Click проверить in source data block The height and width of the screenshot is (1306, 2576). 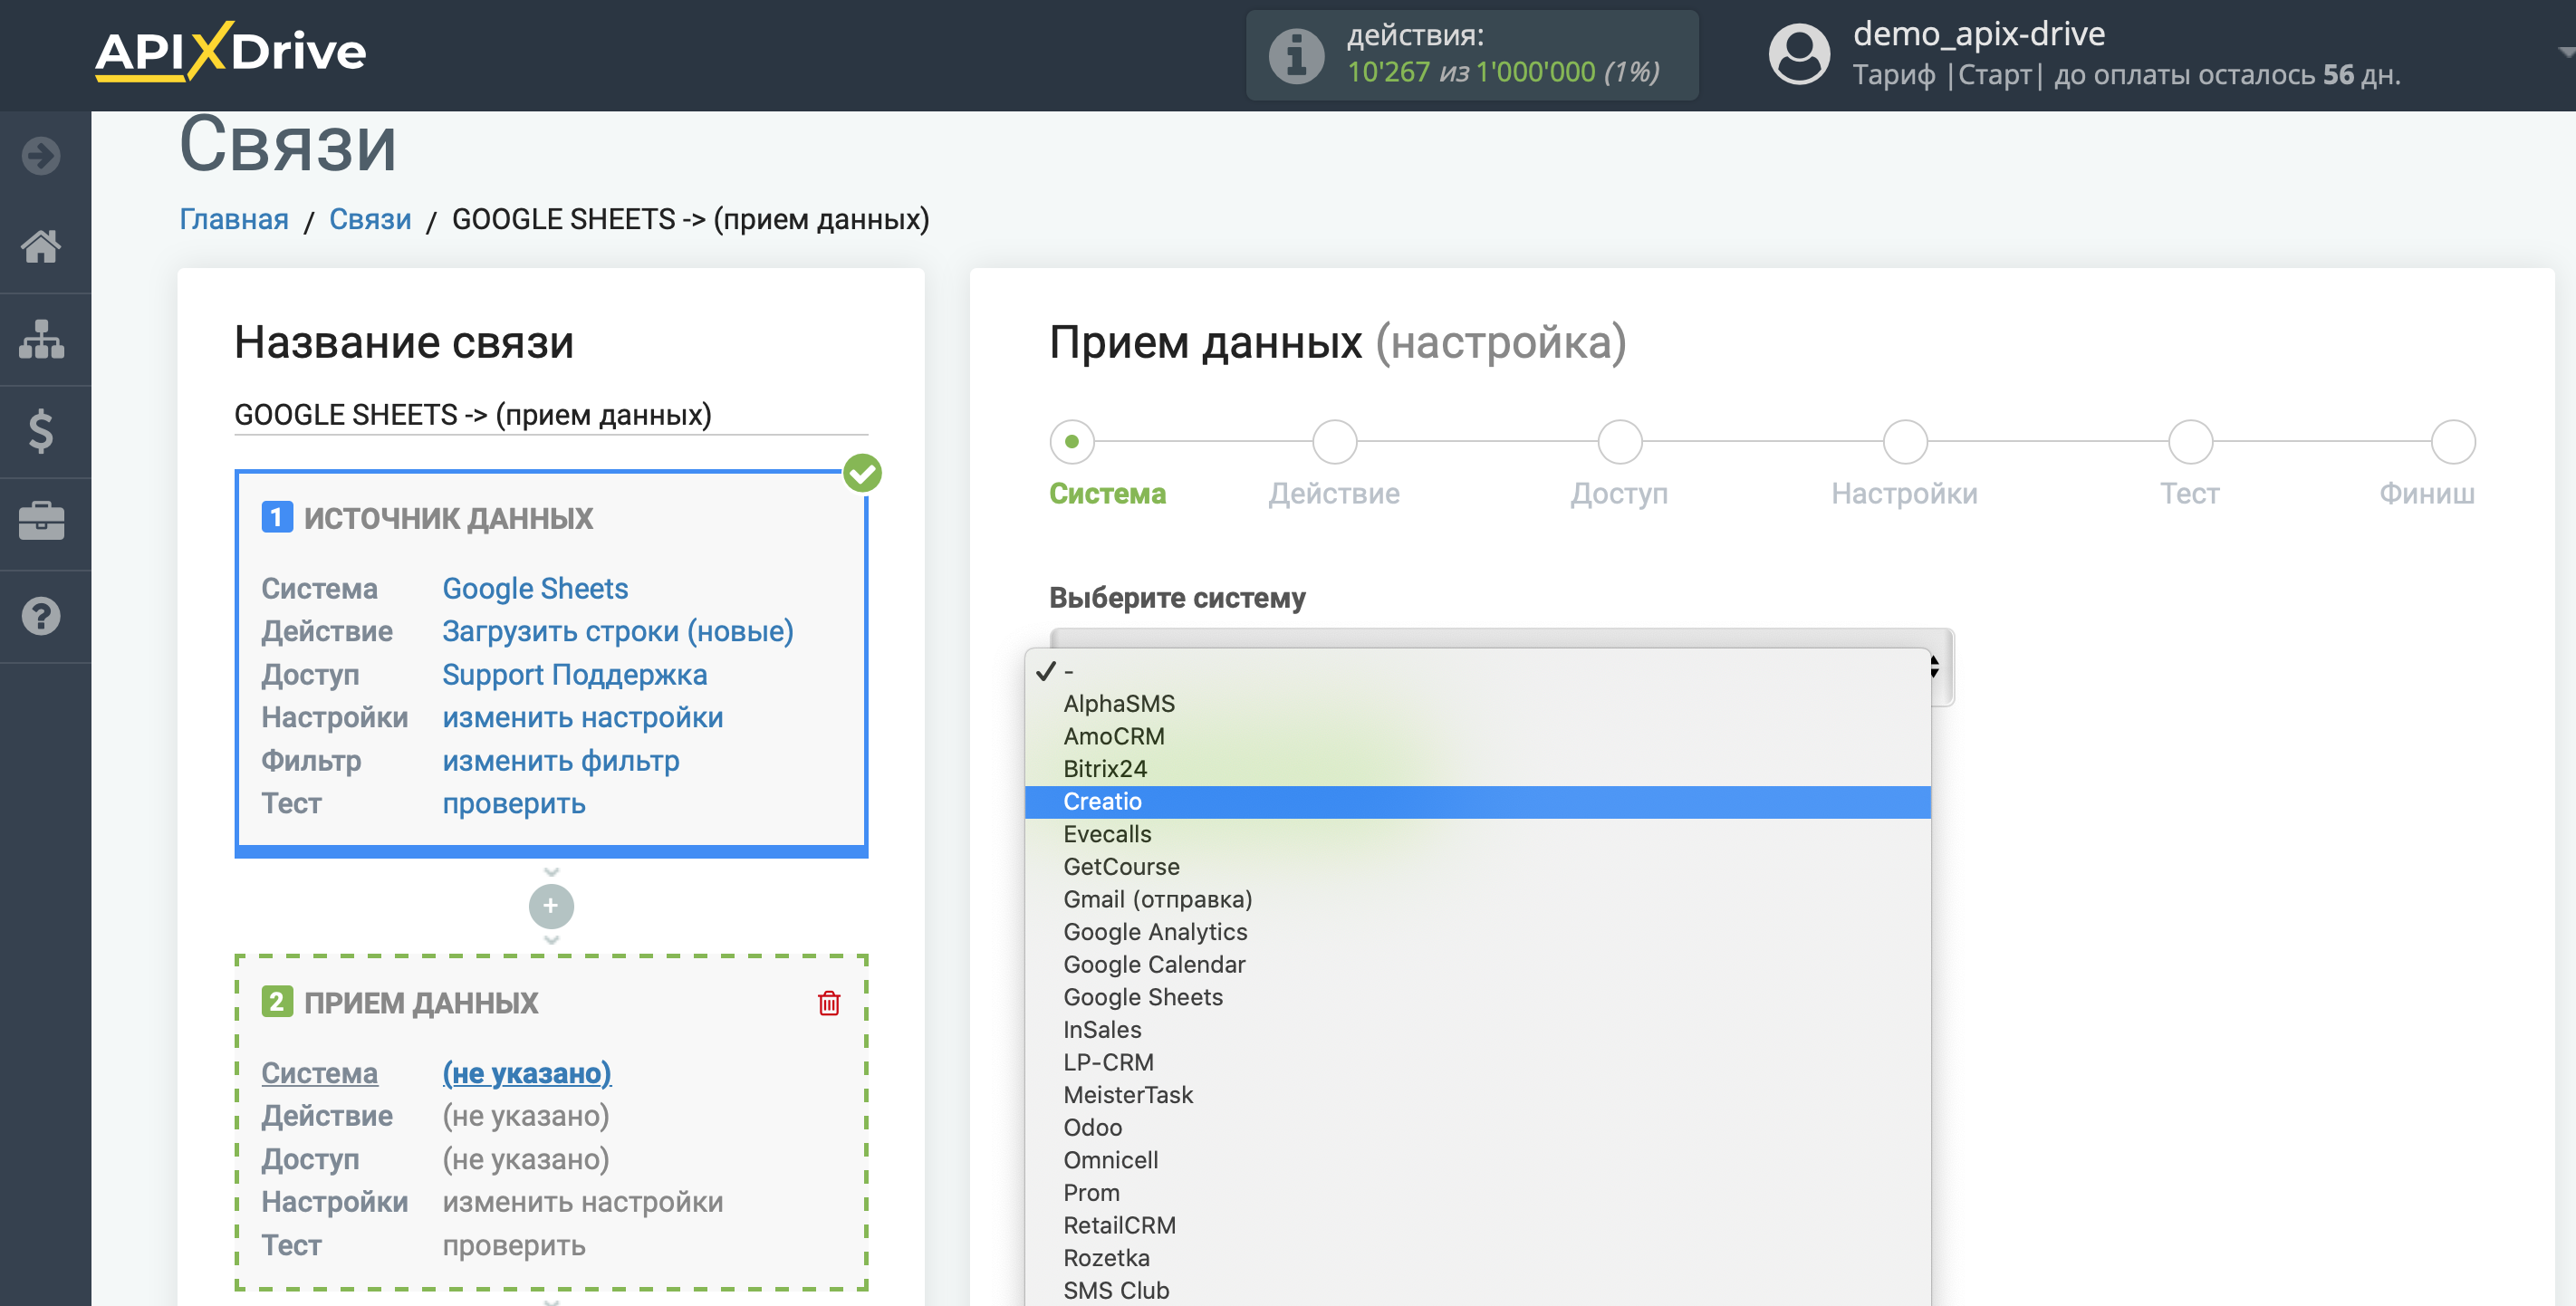click(513, 803)
